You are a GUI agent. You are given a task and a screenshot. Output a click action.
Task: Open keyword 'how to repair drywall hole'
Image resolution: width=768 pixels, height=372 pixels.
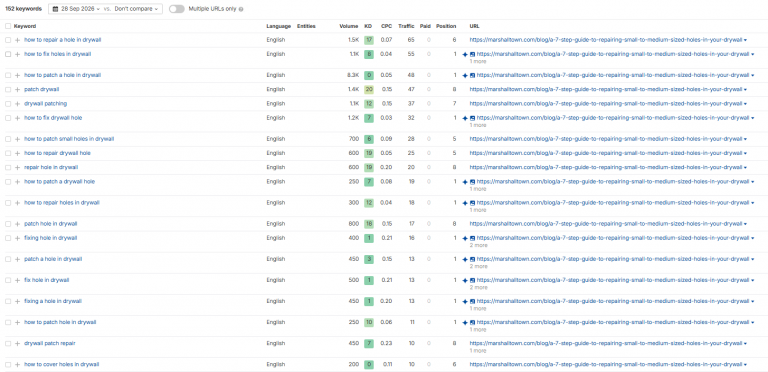coord(57,153)
